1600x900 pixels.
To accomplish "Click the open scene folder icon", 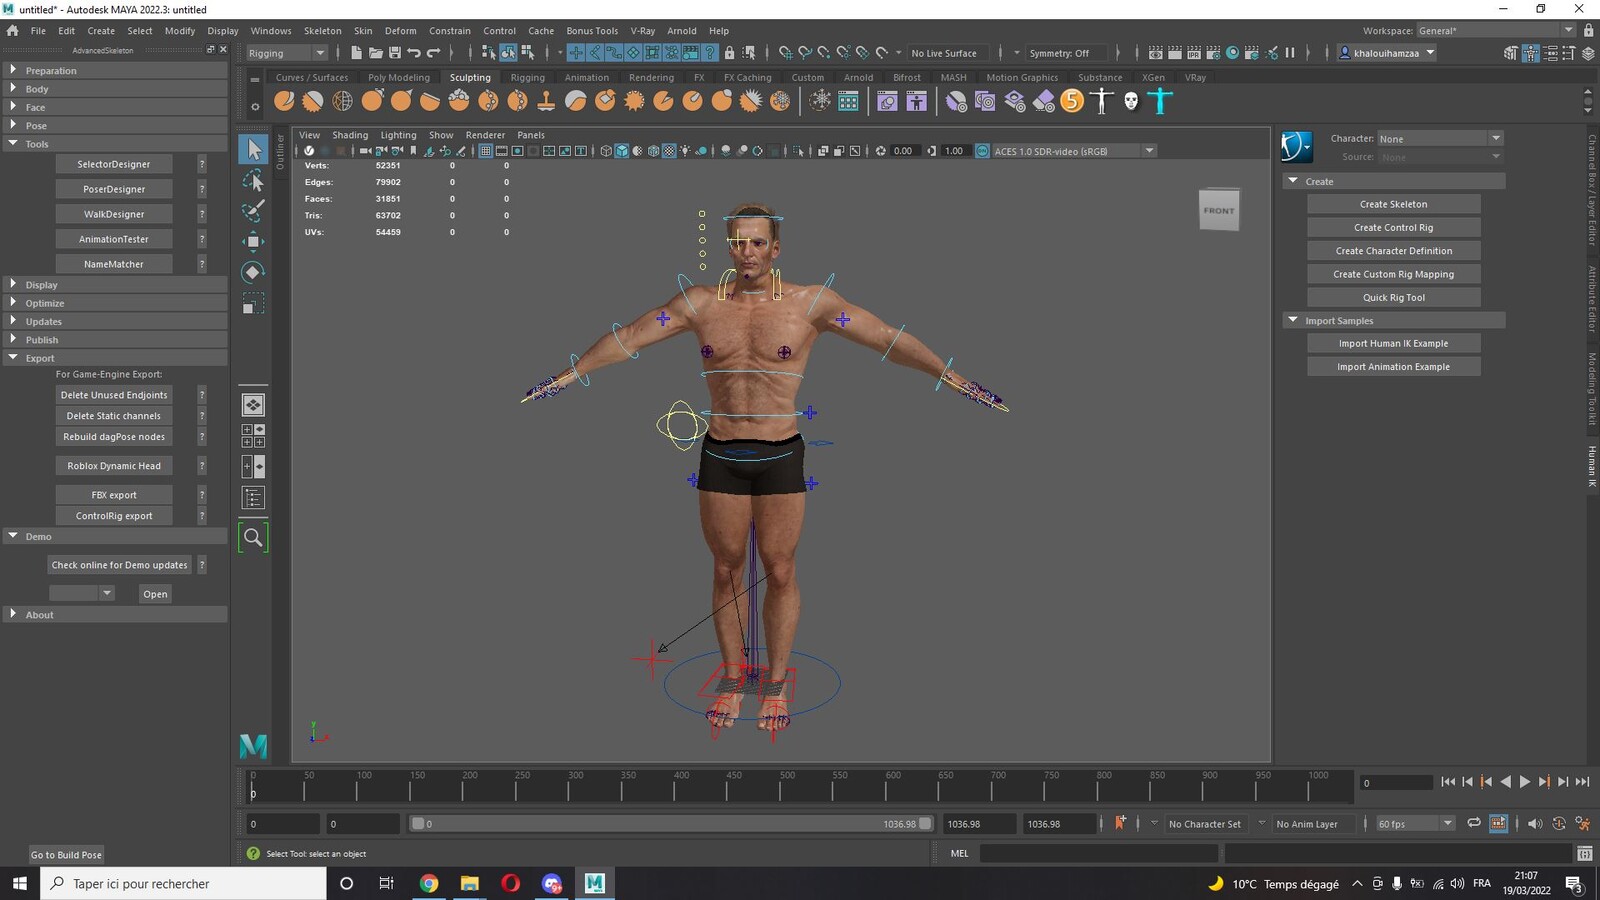I will click(375, 53).
